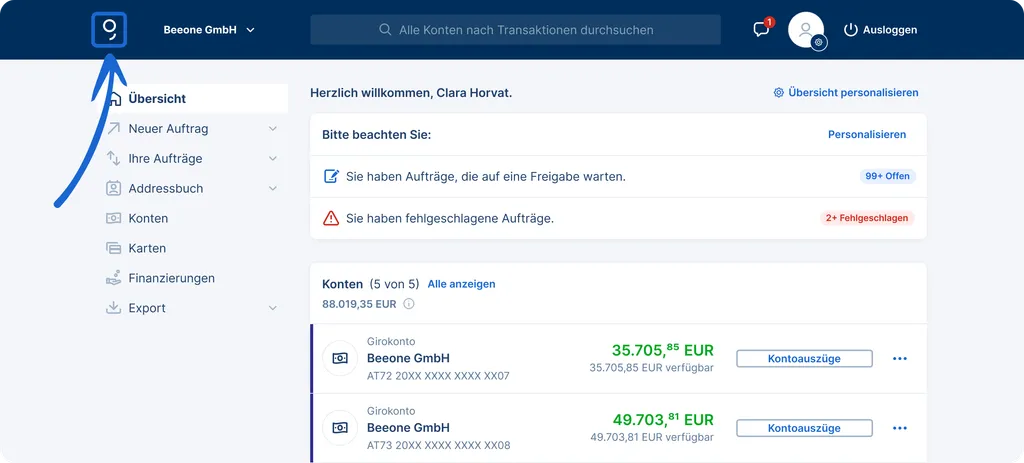Expand the Export submenu chevron
The height and width of the screenshot is (463, 1024).
pos(273,308)
